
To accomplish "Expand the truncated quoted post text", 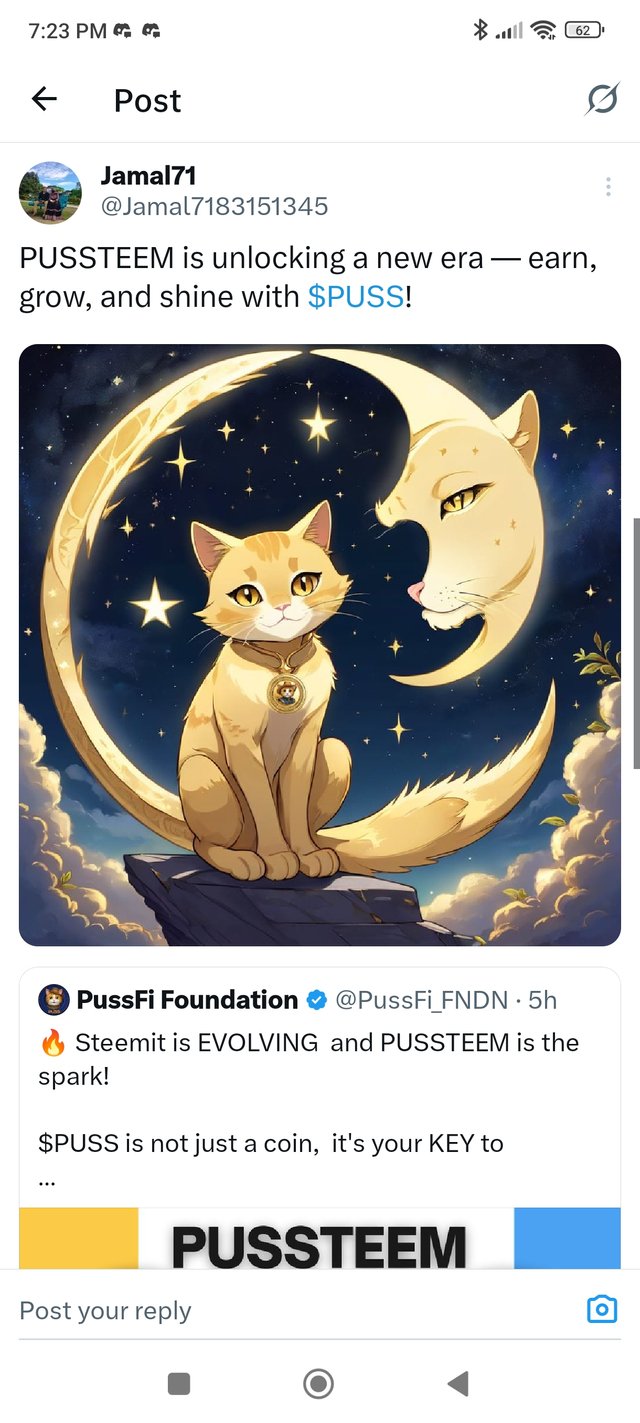I will tap(46, 1181).
